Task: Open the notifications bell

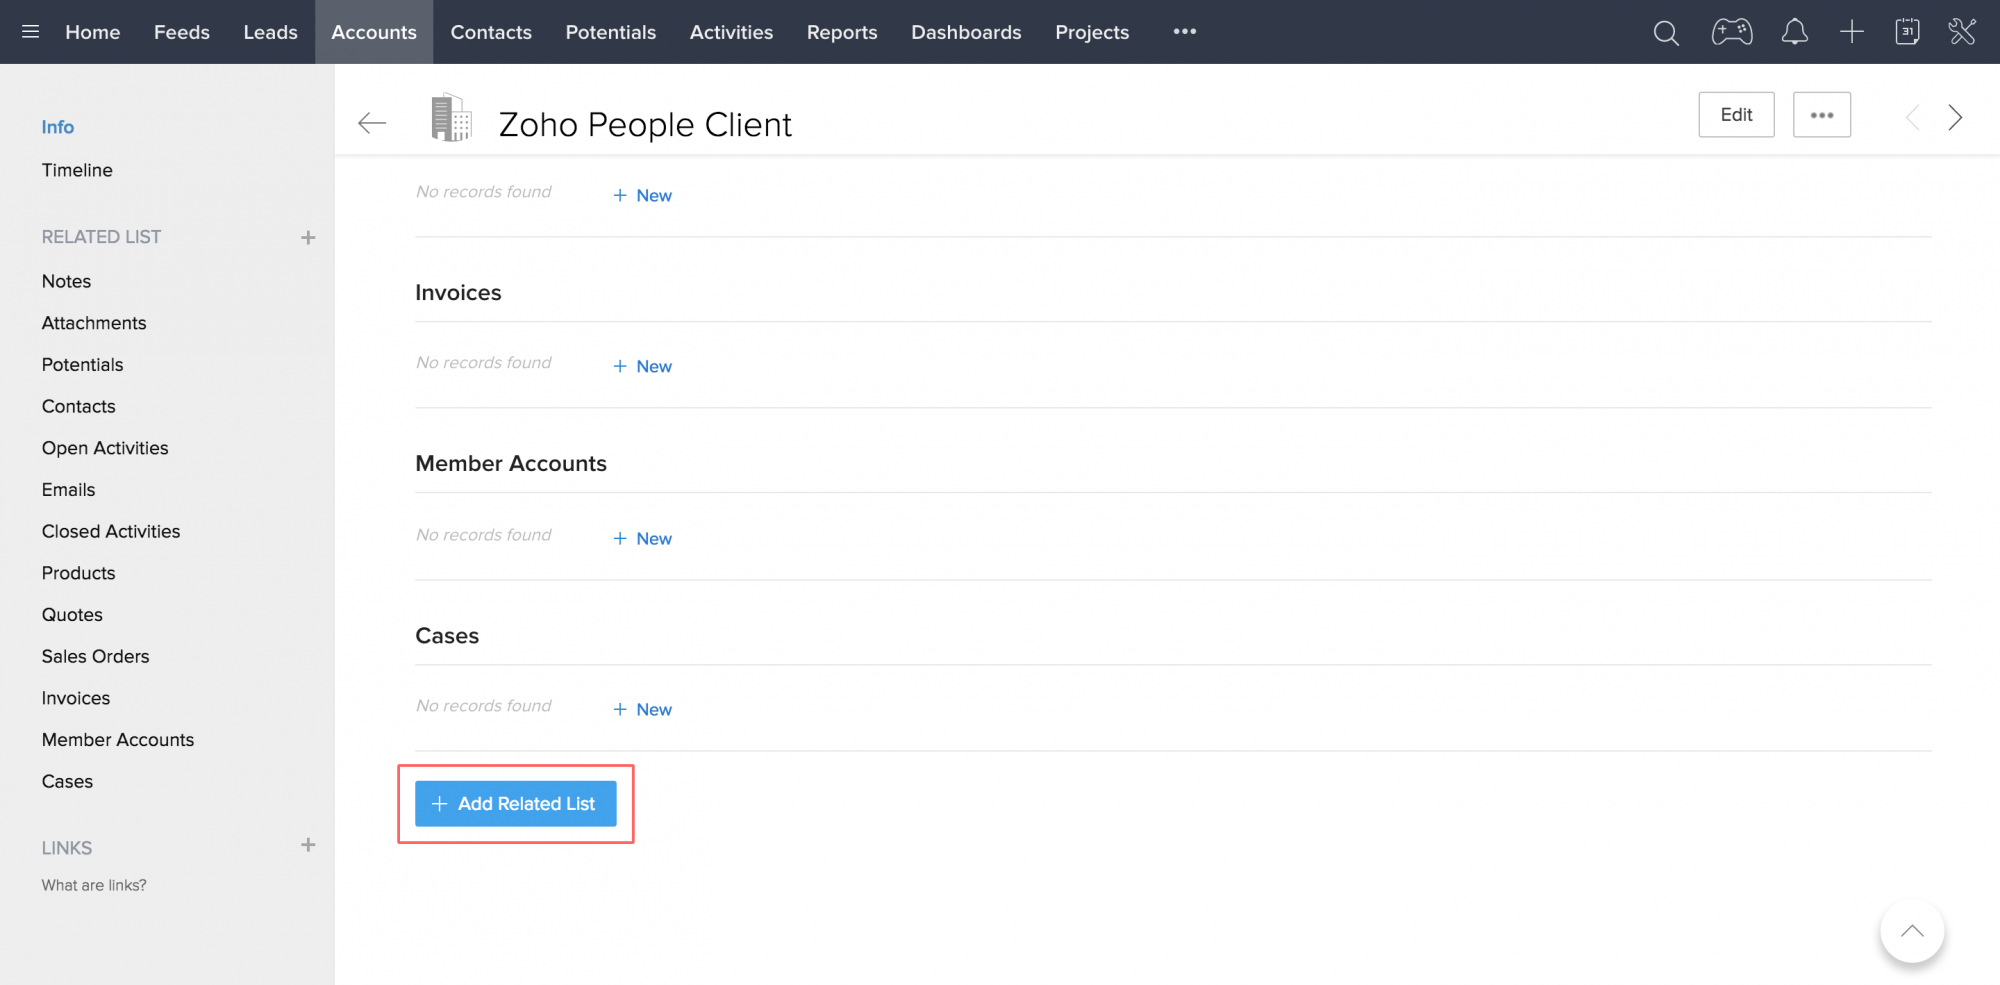Action: (x=1794, y=33)
